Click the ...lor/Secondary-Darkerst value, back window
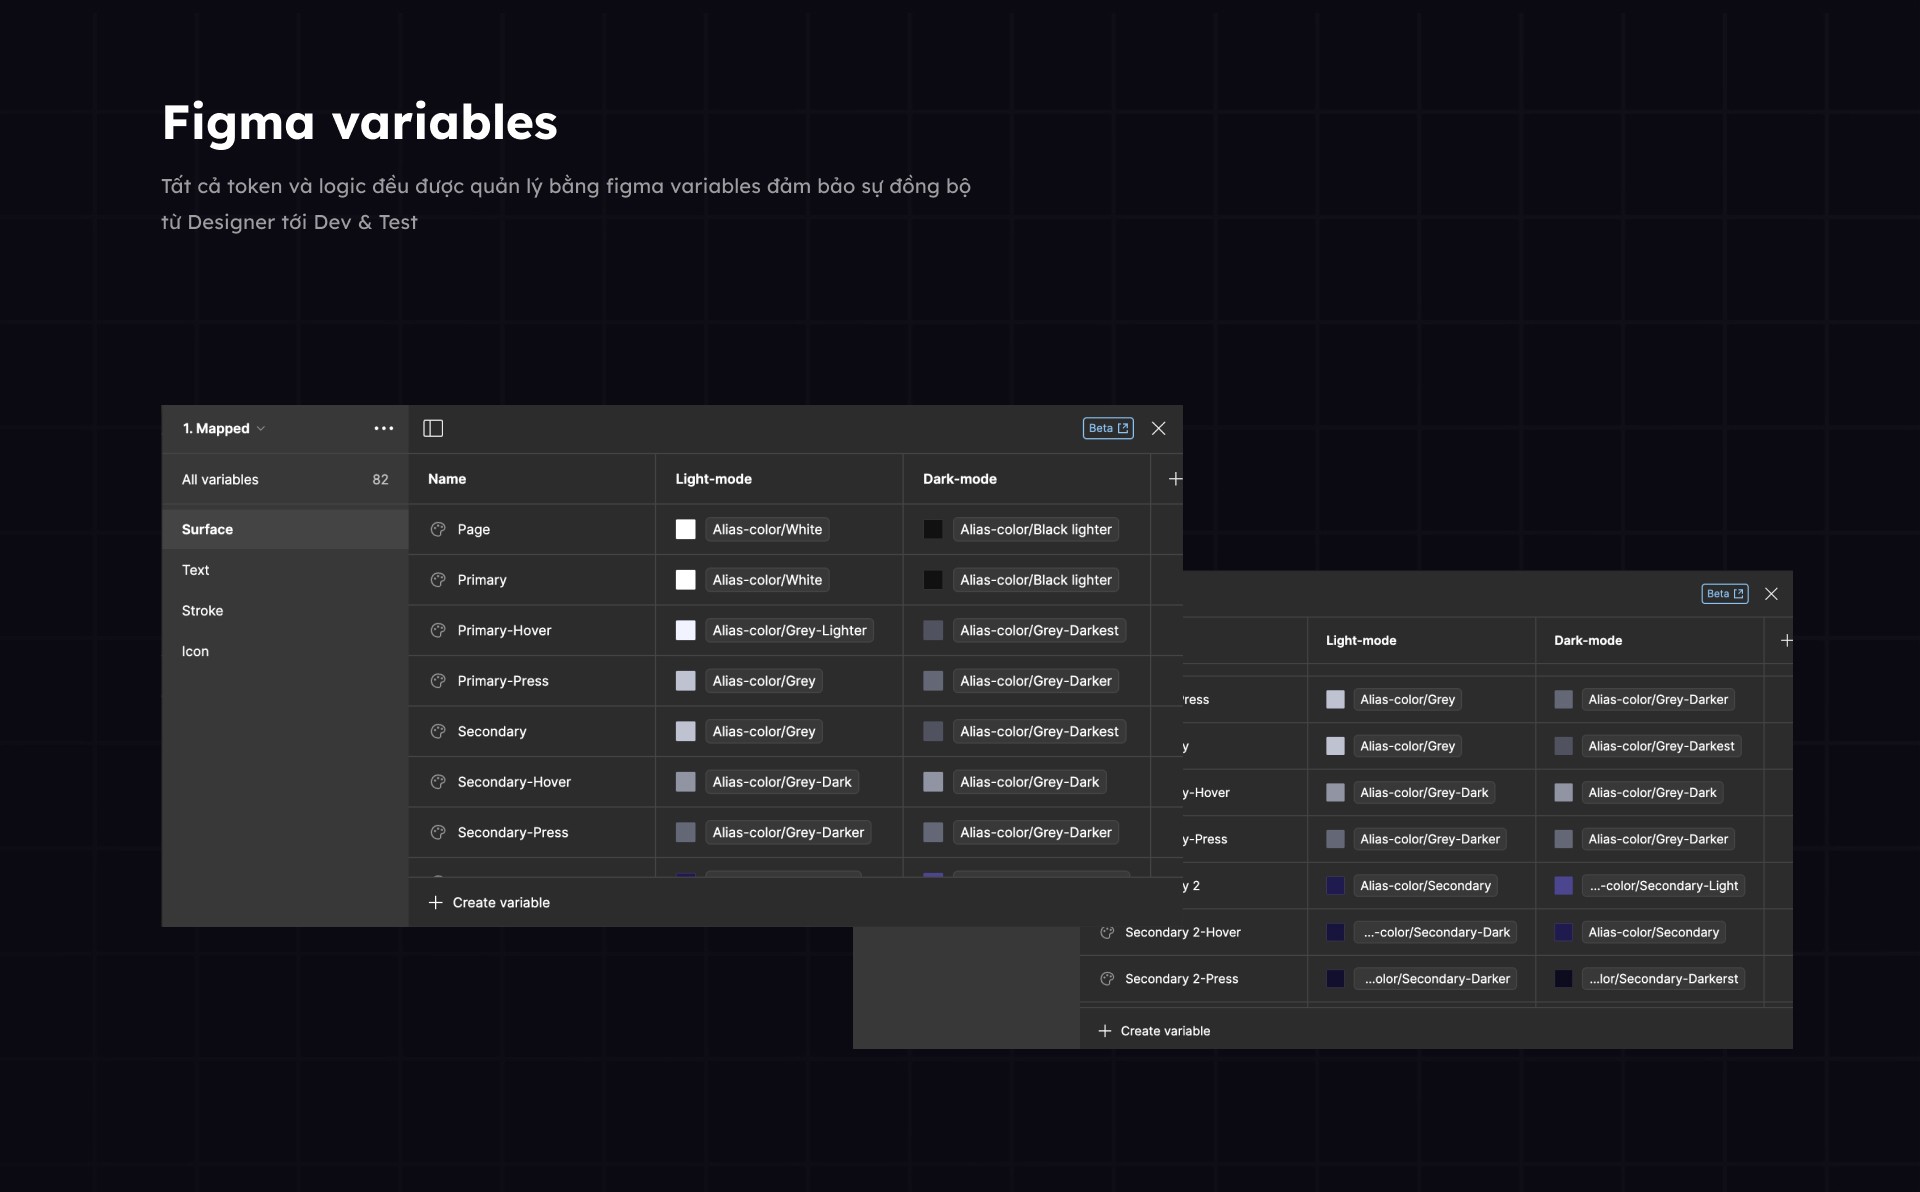 (x=1664, y=979)
